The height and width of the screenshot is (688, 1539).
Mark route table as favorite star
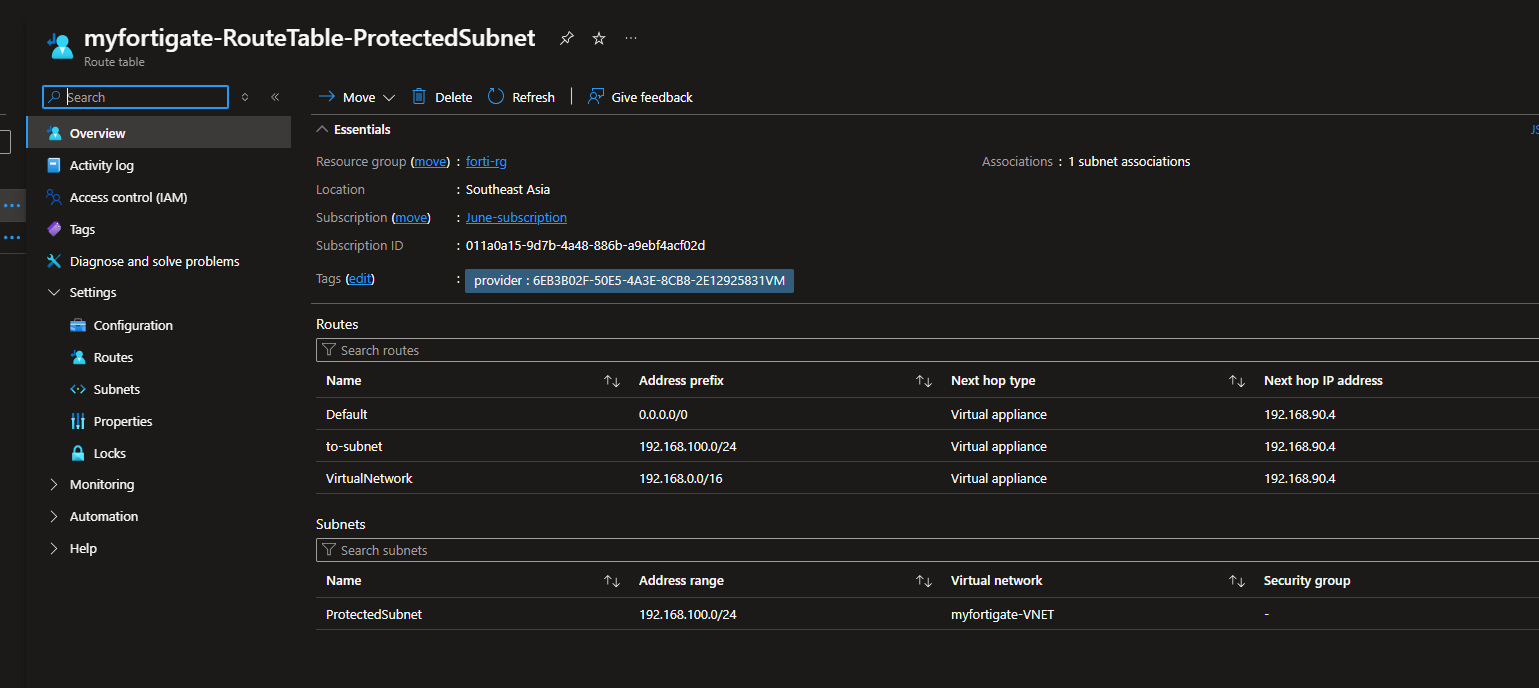point(599,38)
